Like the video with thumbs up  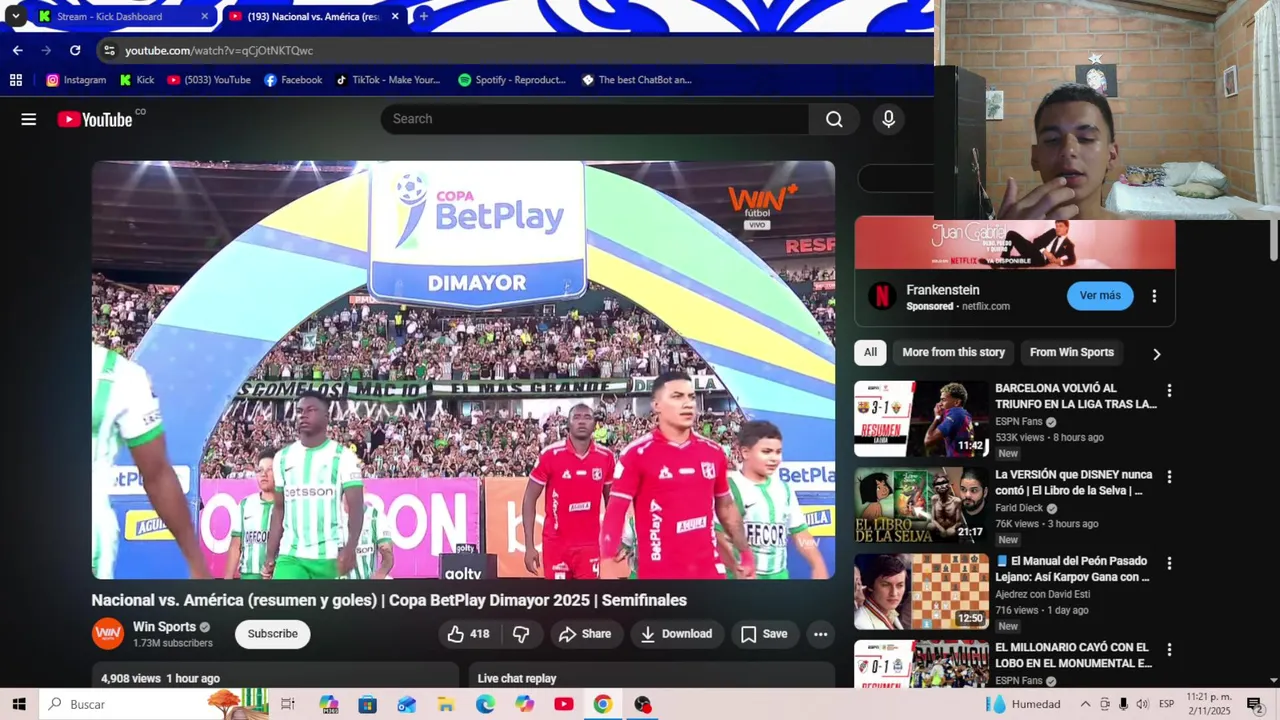point(468,634)
